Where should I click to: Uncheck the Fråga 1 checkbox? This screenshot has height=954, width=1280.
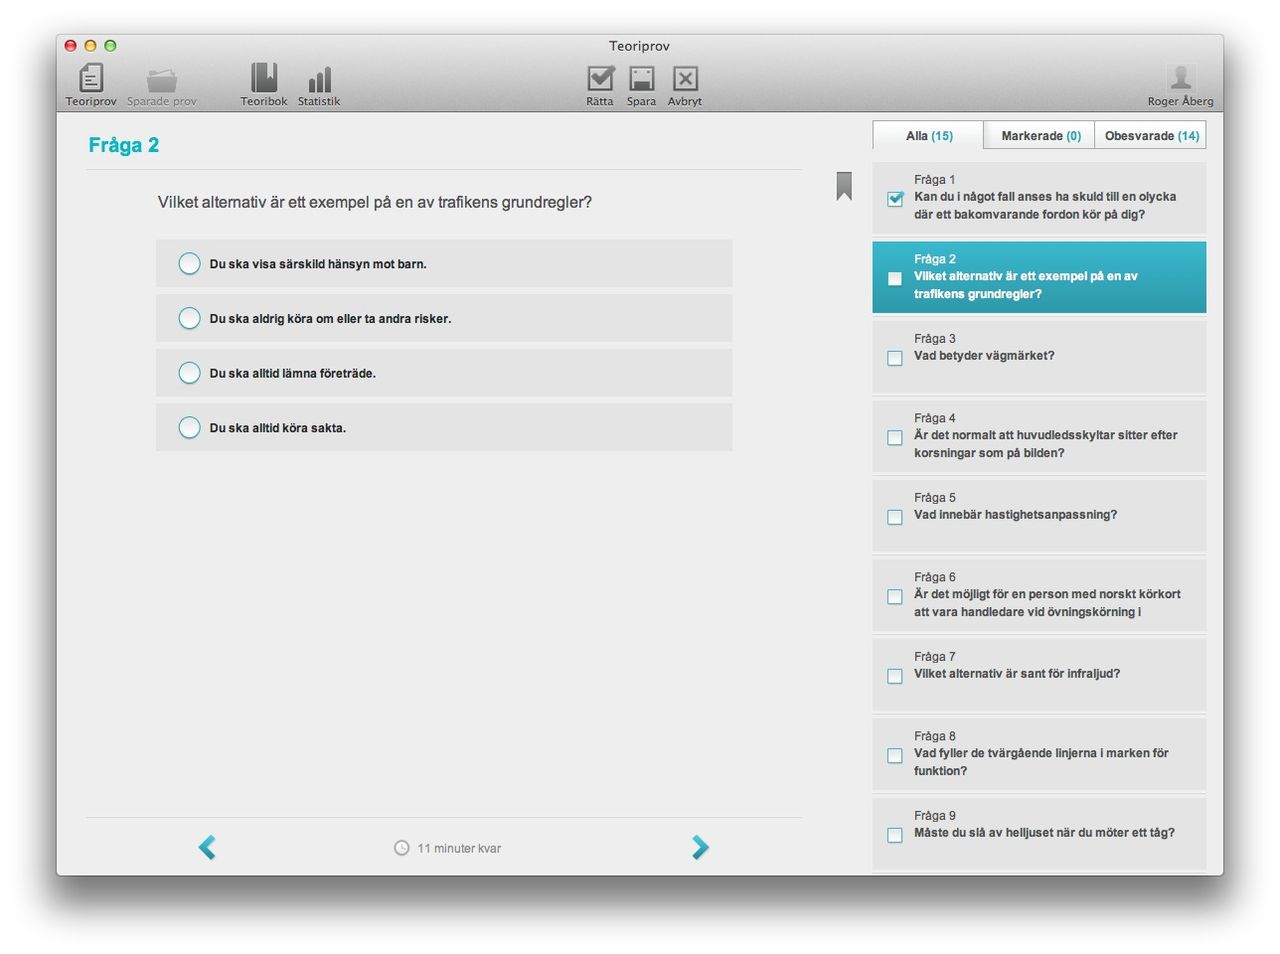click(895, 199)
